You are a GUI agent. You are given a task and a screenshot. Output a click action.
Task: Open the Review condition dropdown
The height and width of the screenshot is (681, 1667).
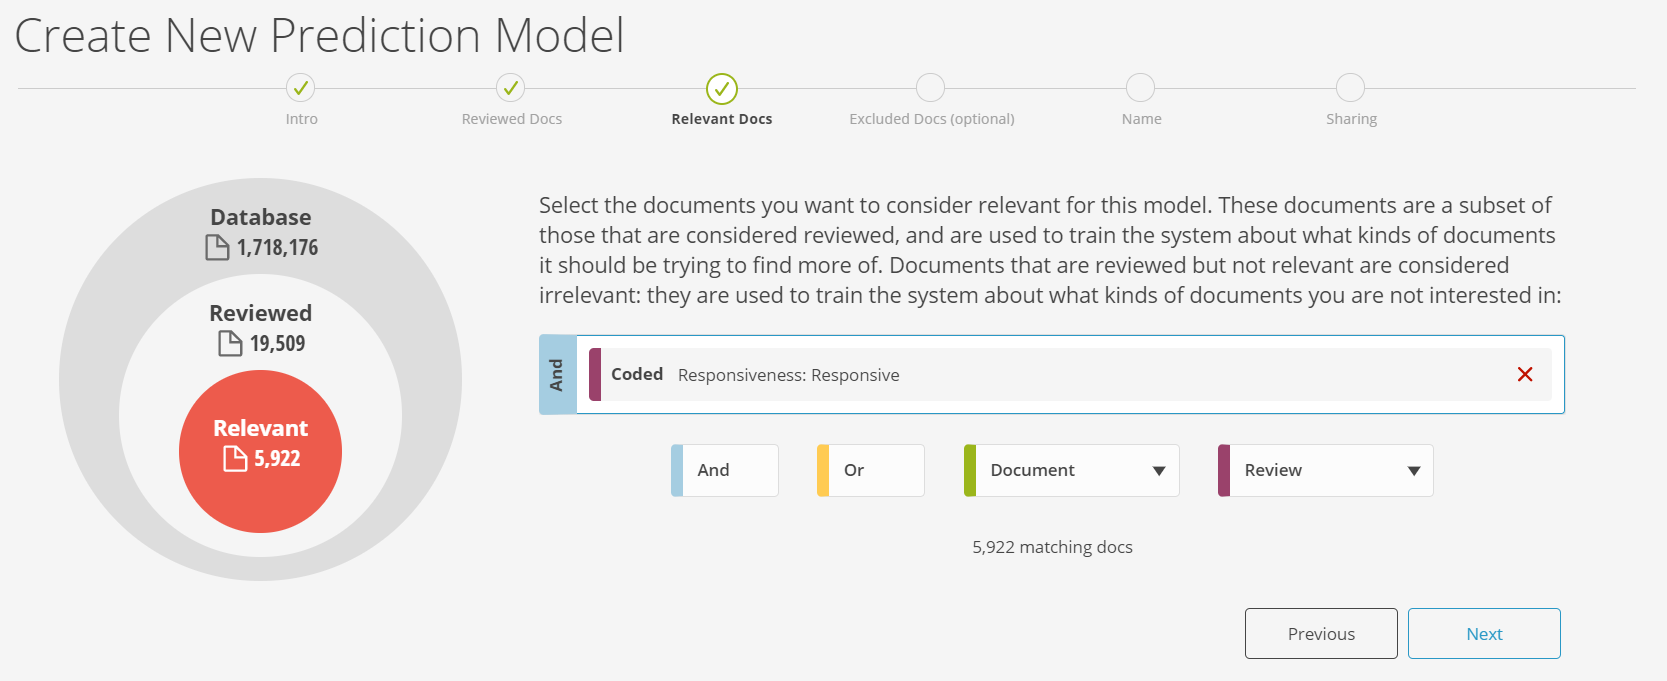[x=1326, y=470]
